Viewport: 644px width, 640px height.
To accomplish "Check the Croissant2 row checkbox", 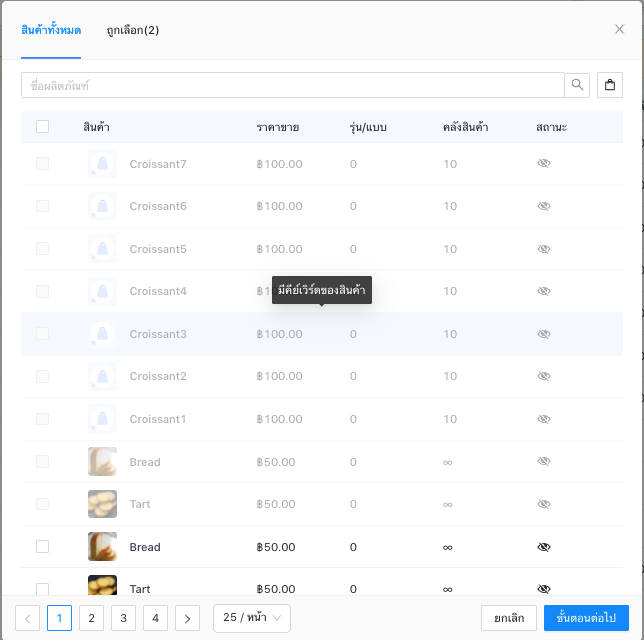I will [42, 376].
